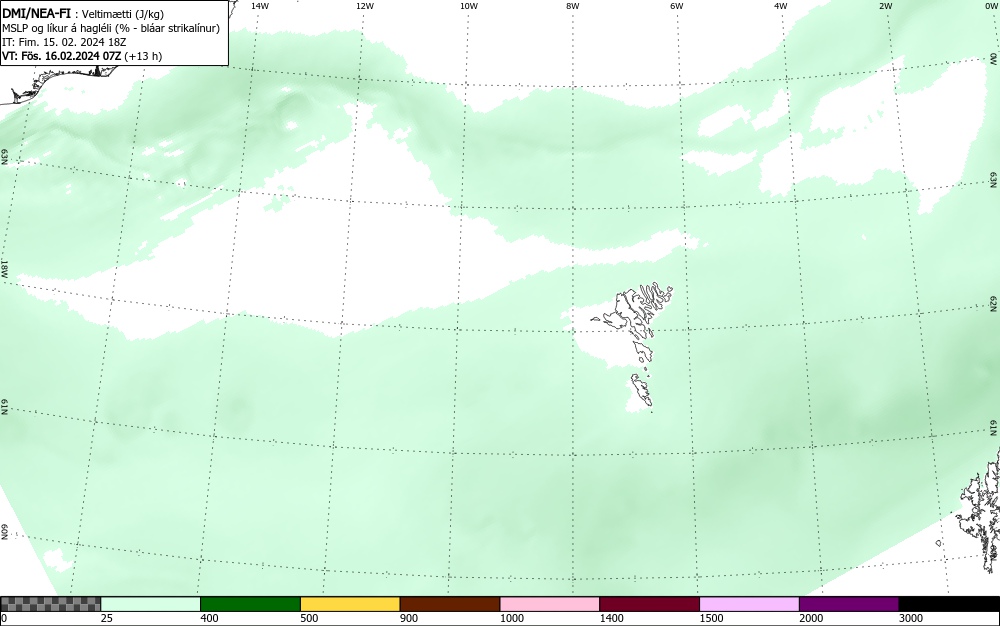This screenshot has height=626, width=1000.
Task: Click the '2000' legend value
Action: tap(811, 618)
